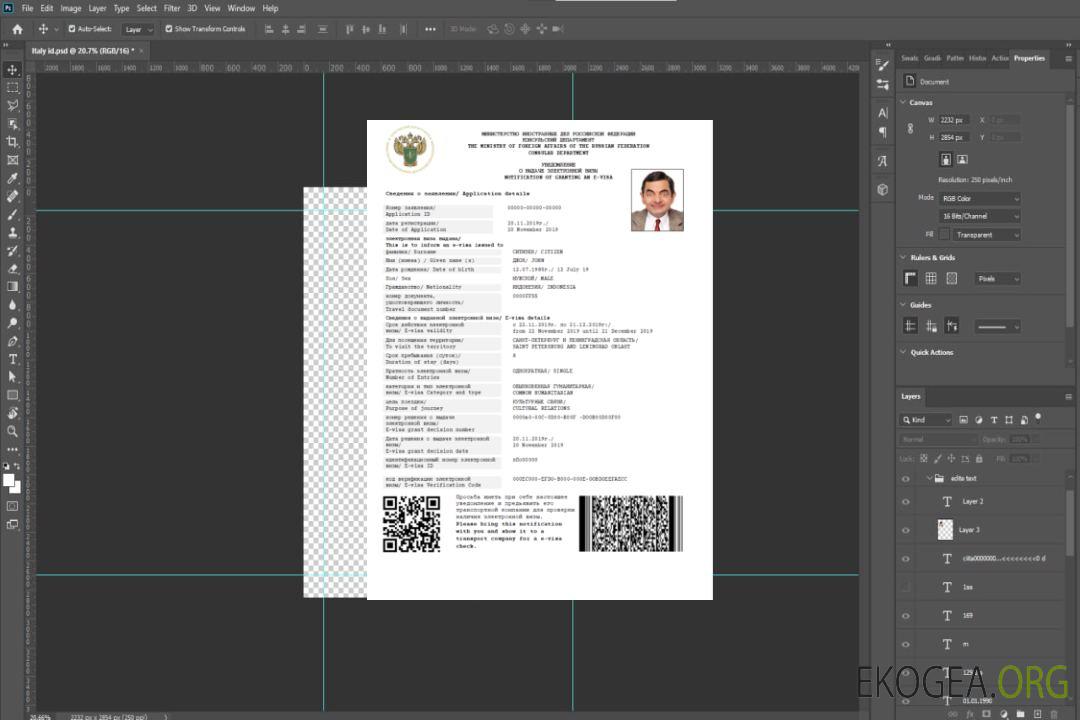Set canvas to portrait orientation
The image size is (1080, 720).
click(946, 160)
